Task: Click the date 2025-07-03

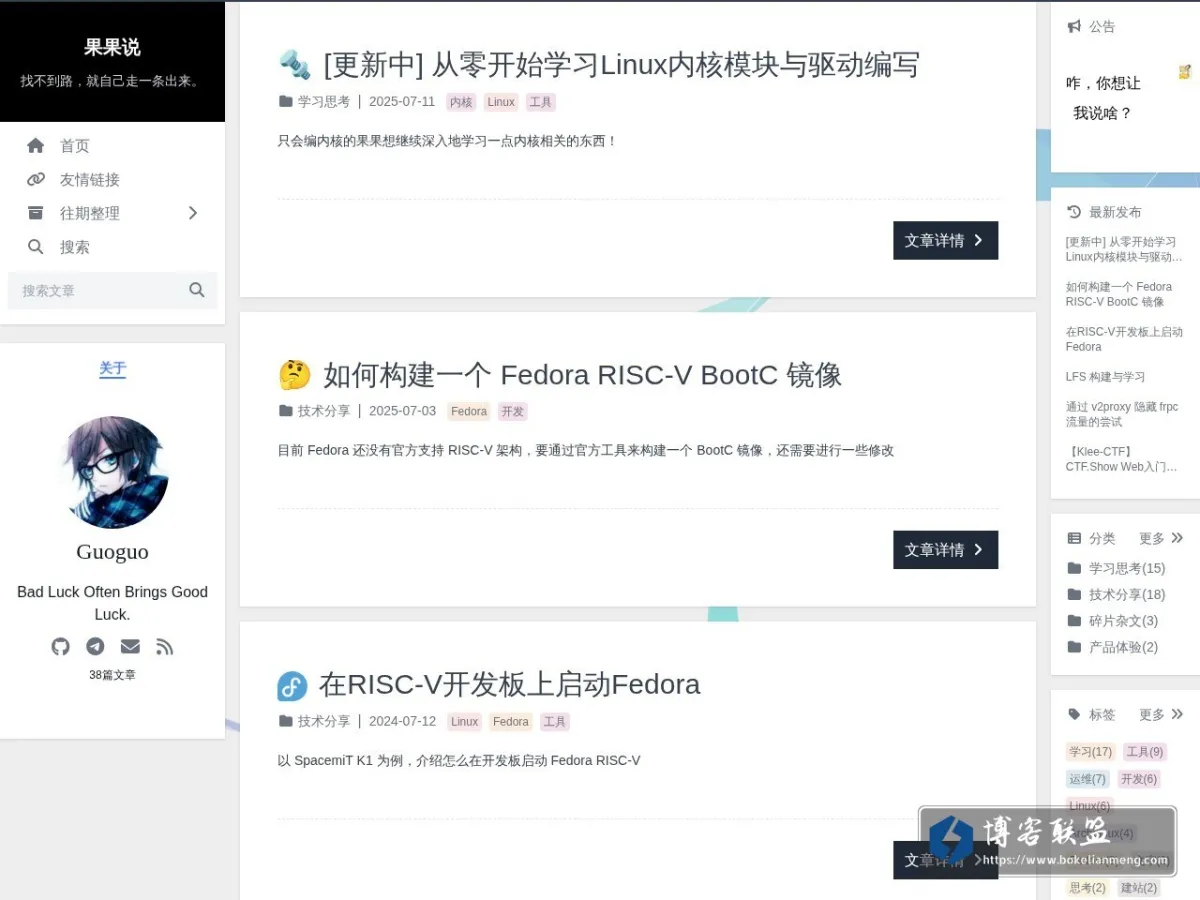Action: (402, 411)
